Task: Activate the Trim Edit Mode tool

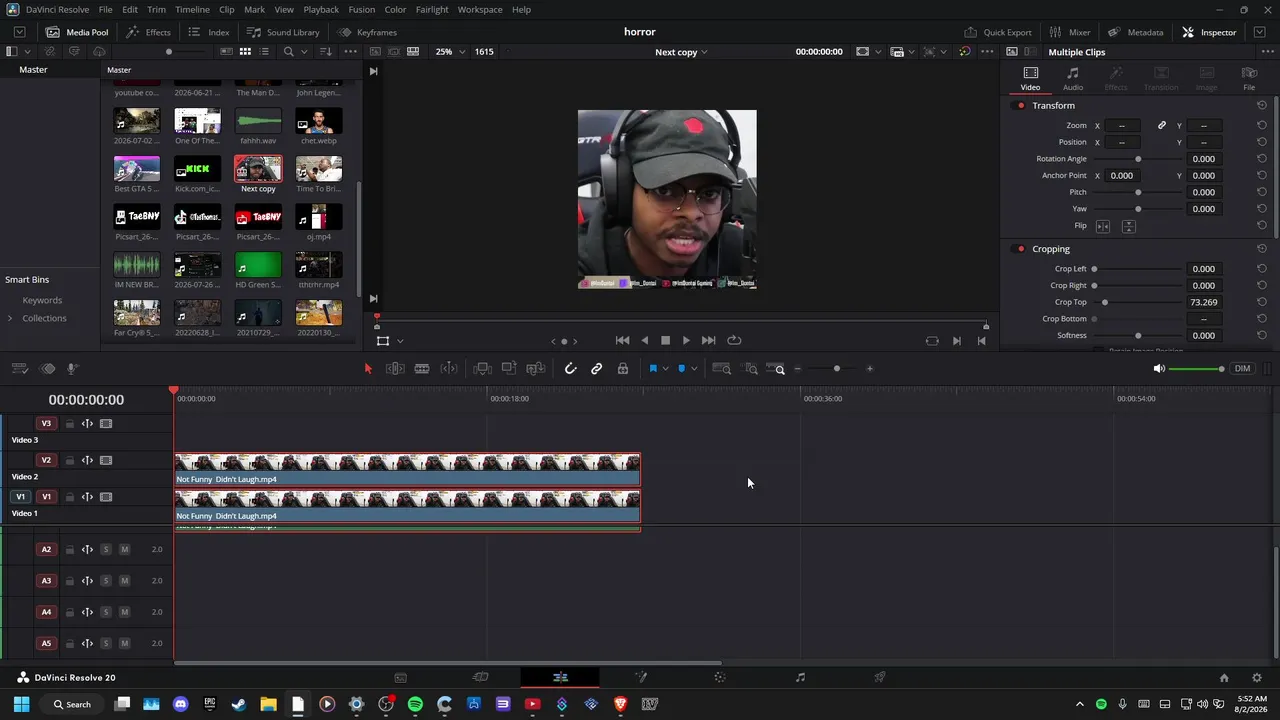Action: point(395,369)
